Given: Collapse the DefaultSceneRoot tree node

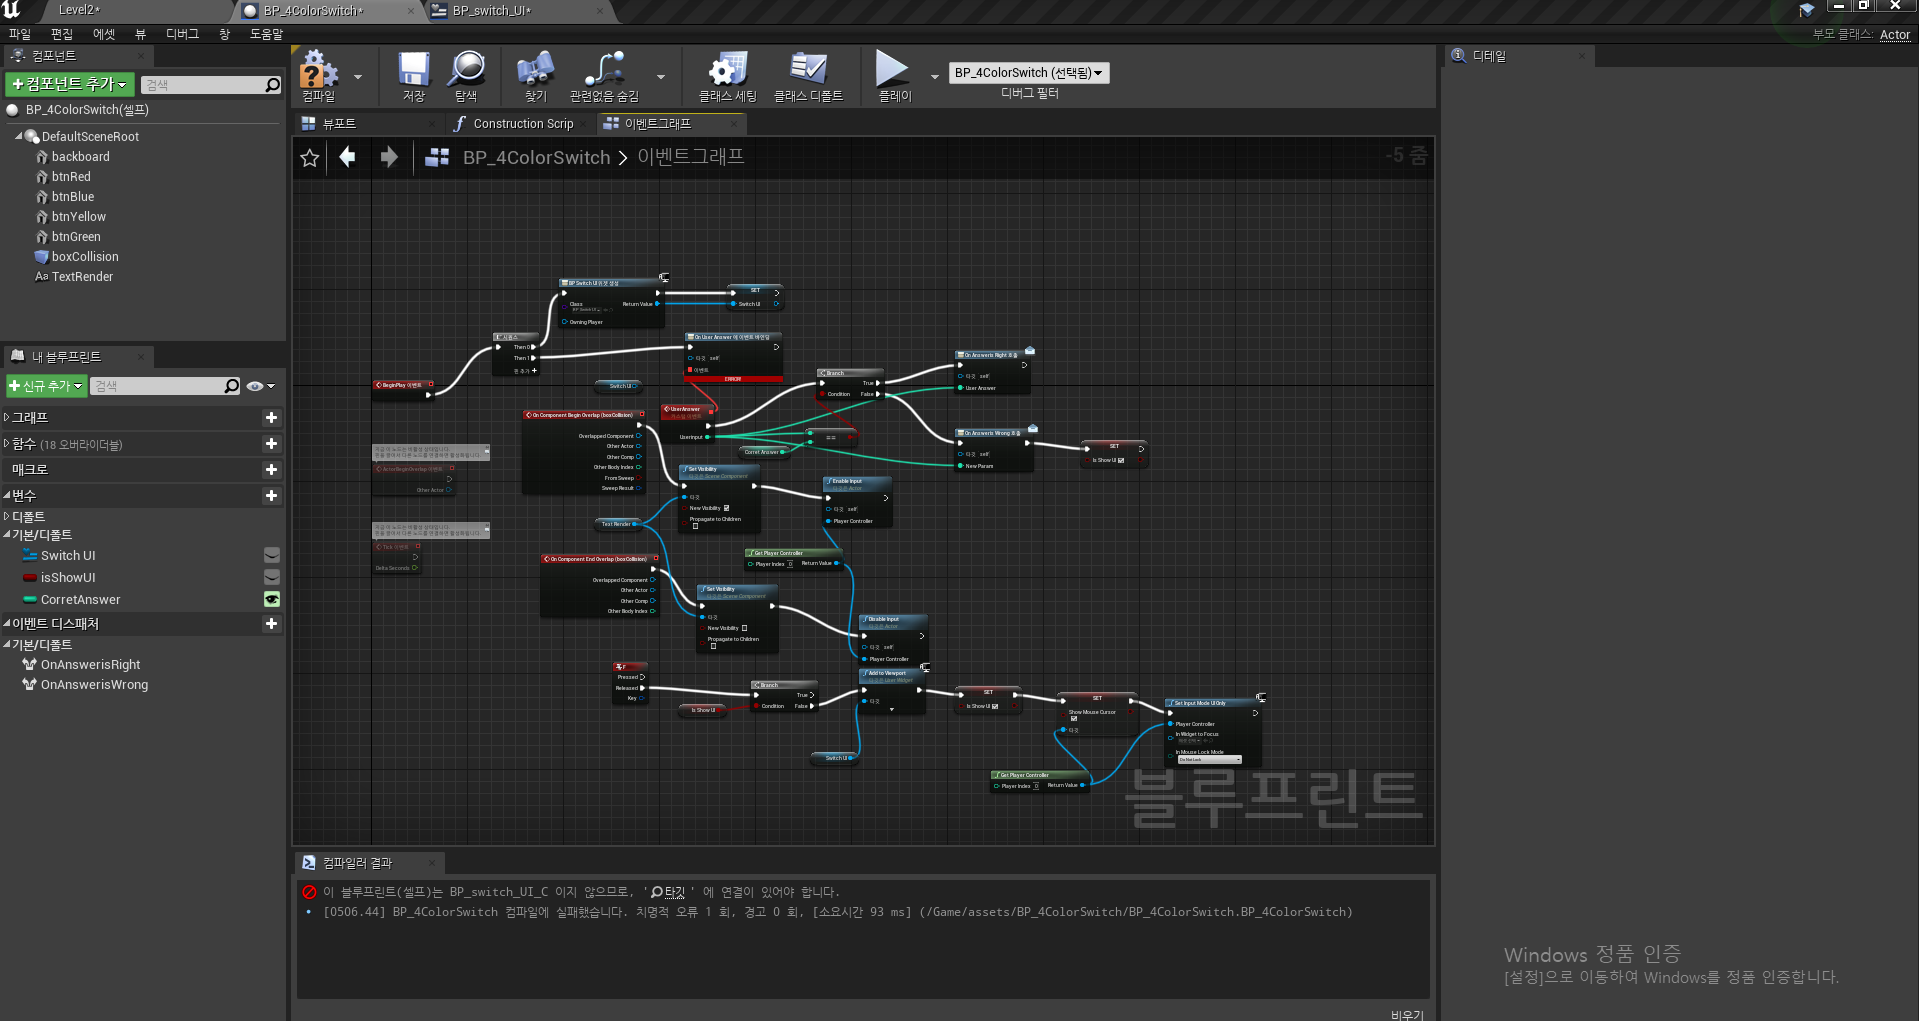Looking at the screenshot, I should pos(19,137).
